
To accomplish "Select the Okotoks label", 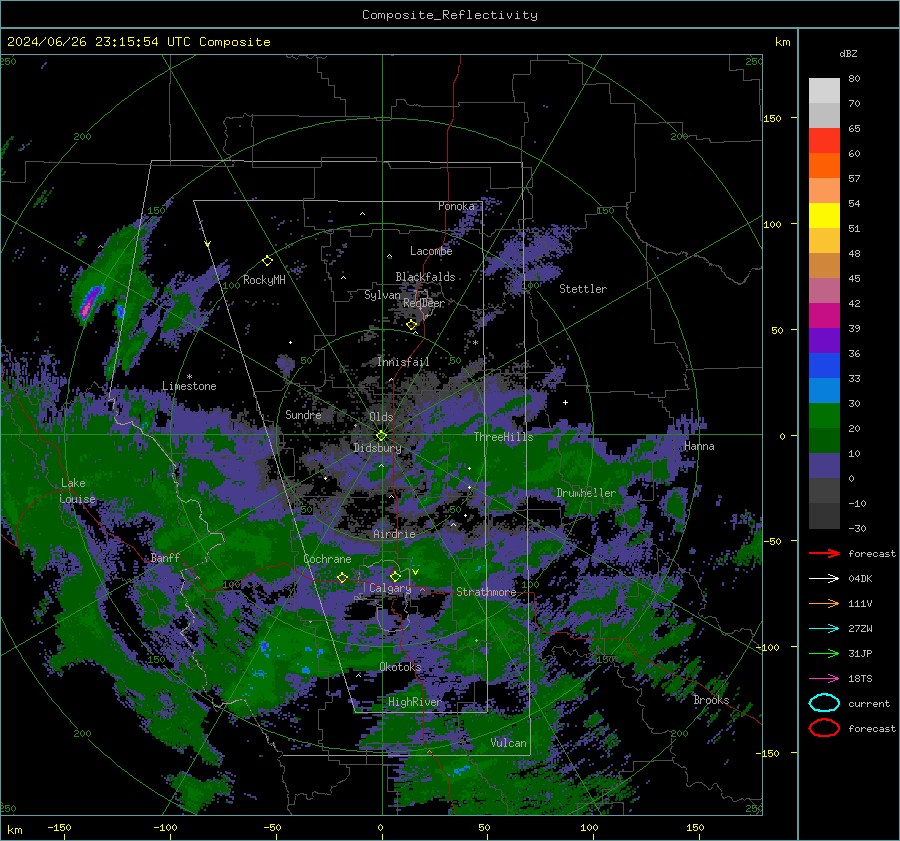I will (400, 667).
